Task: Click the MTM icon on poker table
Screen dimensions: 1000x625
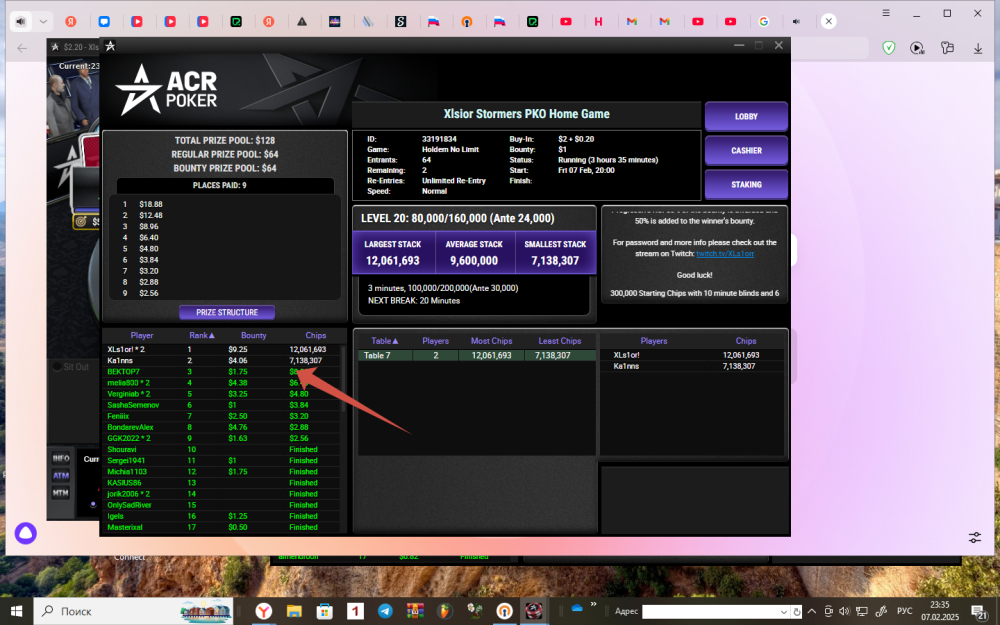Action: 61,493
